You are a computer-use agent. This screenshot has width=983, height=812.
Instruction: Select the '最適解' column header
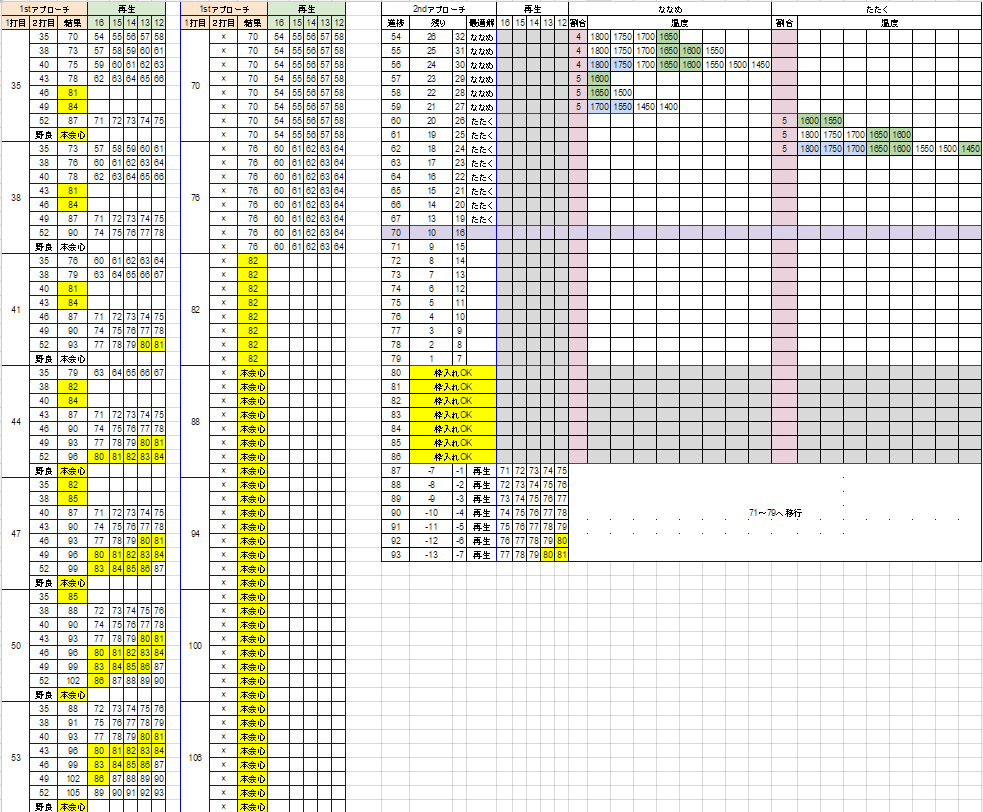click(x=481, y=23)
